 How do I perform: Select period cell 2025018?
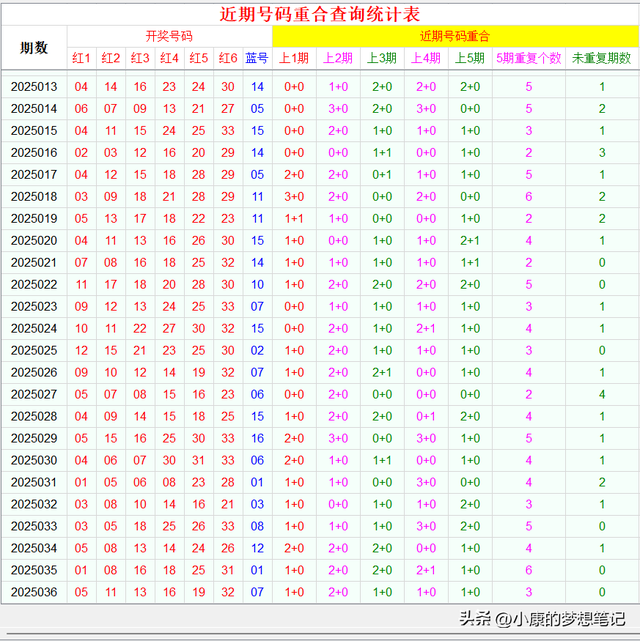coord(34,197)
